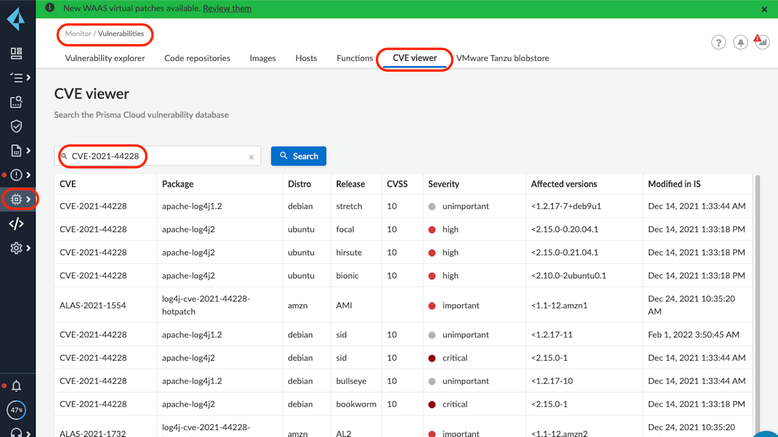The image size is (778, 437).
Task: Focus the CVE-2021-44228 search input
Action: tap(155, 157)
